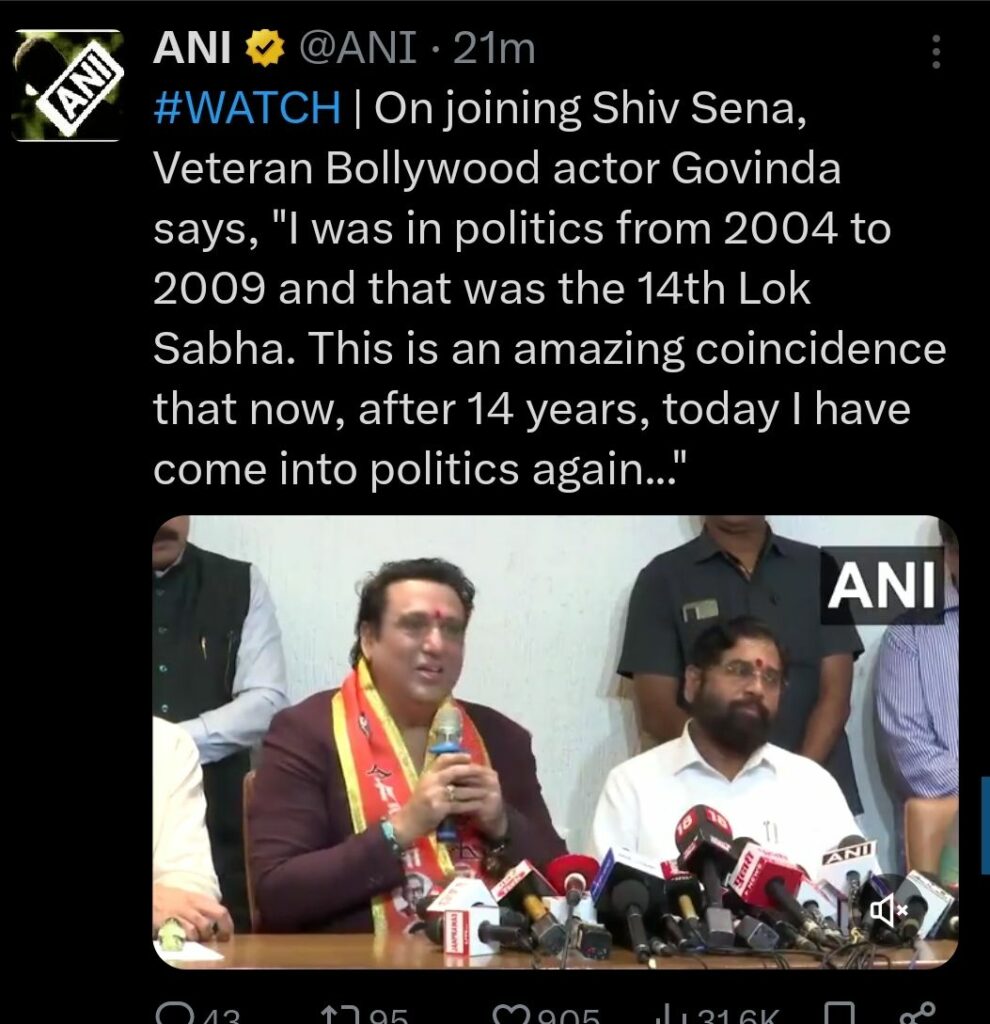Viewport: 990px width, 1024px height.
Task: Click the gold verified badge next to ANI
Action: click(x=266, y=48)
